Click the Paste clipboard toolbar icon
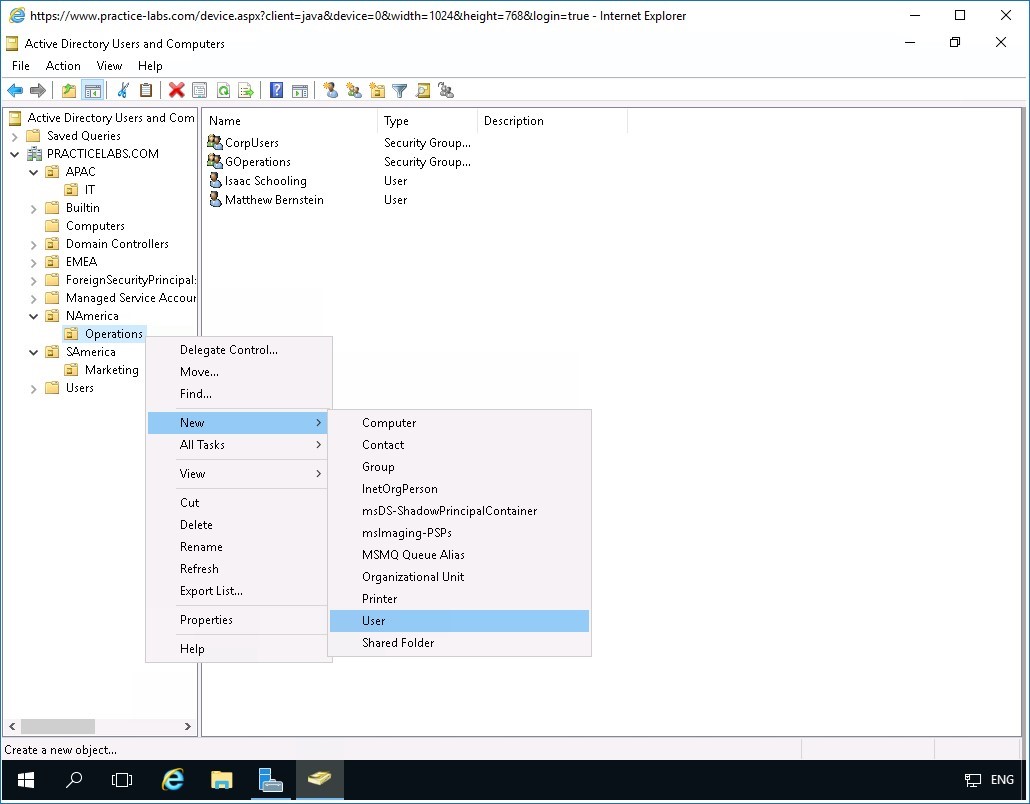The height and width of the screenshot is (804, 1030). [146, 91]
